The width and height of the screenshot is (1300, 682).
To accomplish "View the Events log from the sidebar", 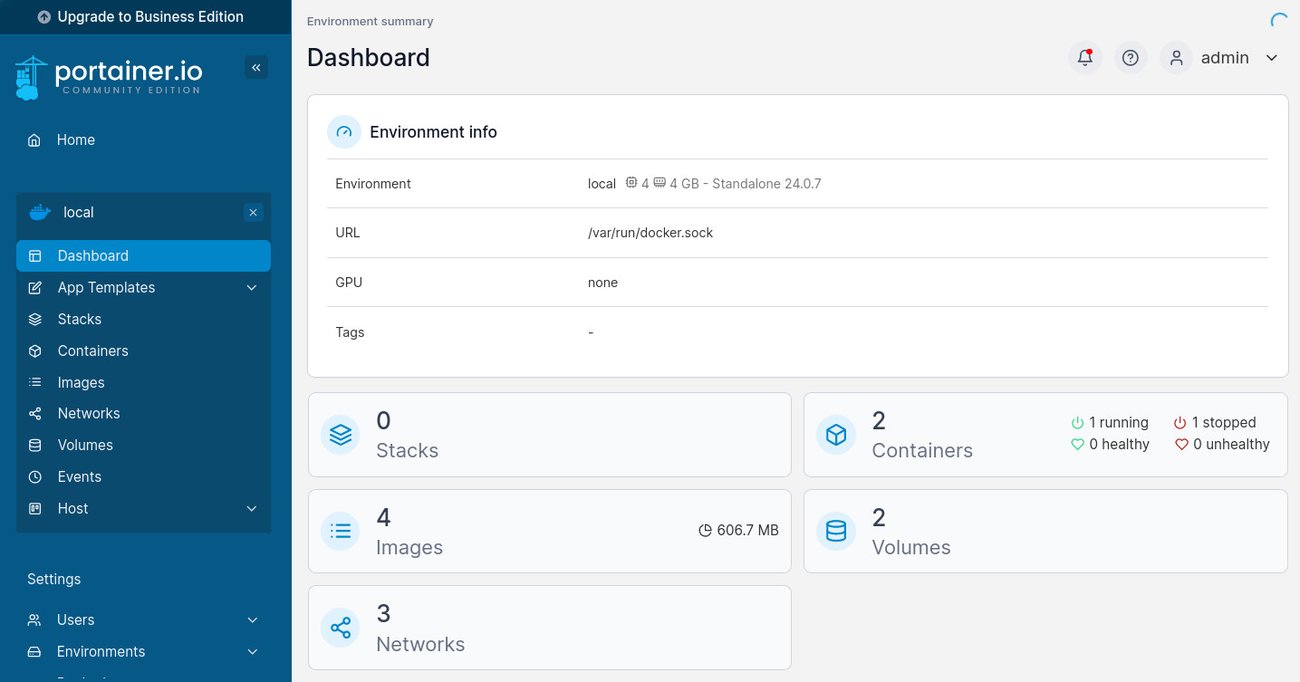I will click(x=80, y=476).
